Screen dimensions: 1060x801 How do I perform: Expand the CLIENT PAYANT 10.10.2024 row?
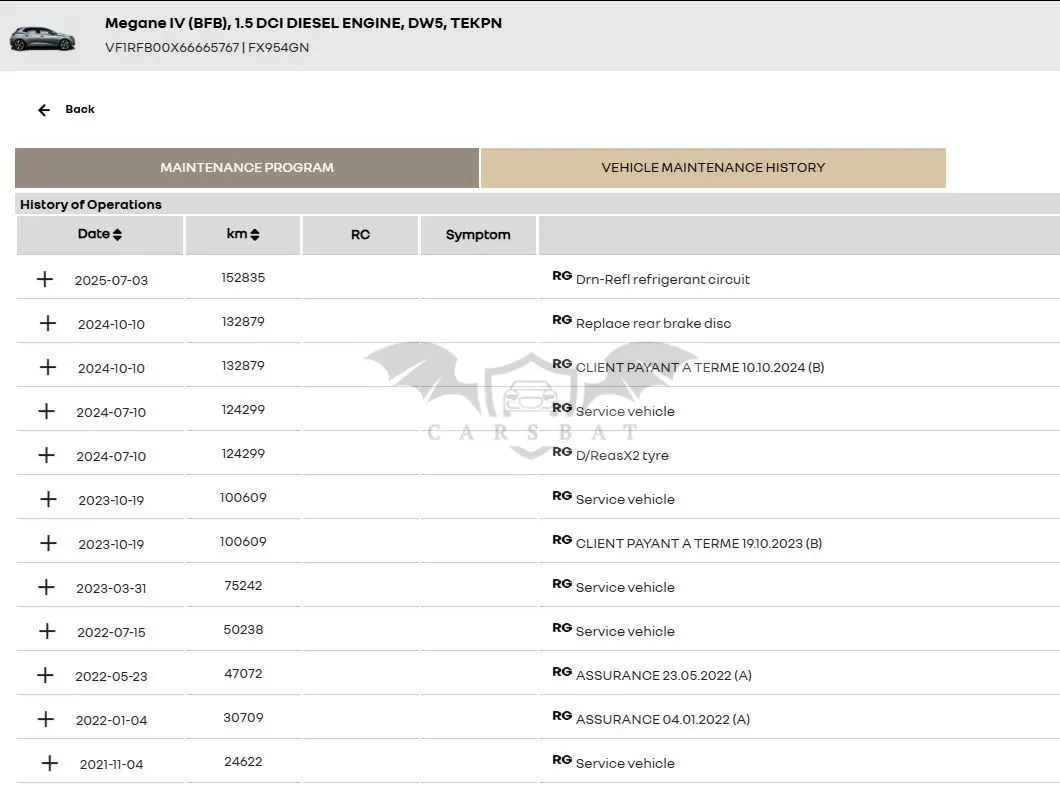coord(47,367)
